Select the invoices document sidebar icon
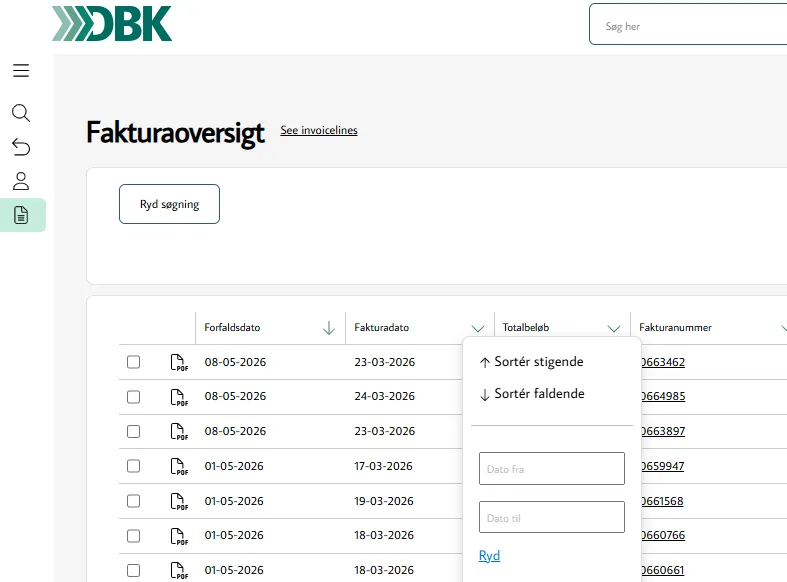The height and width of the screenshot is (582, 787). click(21, 215)
